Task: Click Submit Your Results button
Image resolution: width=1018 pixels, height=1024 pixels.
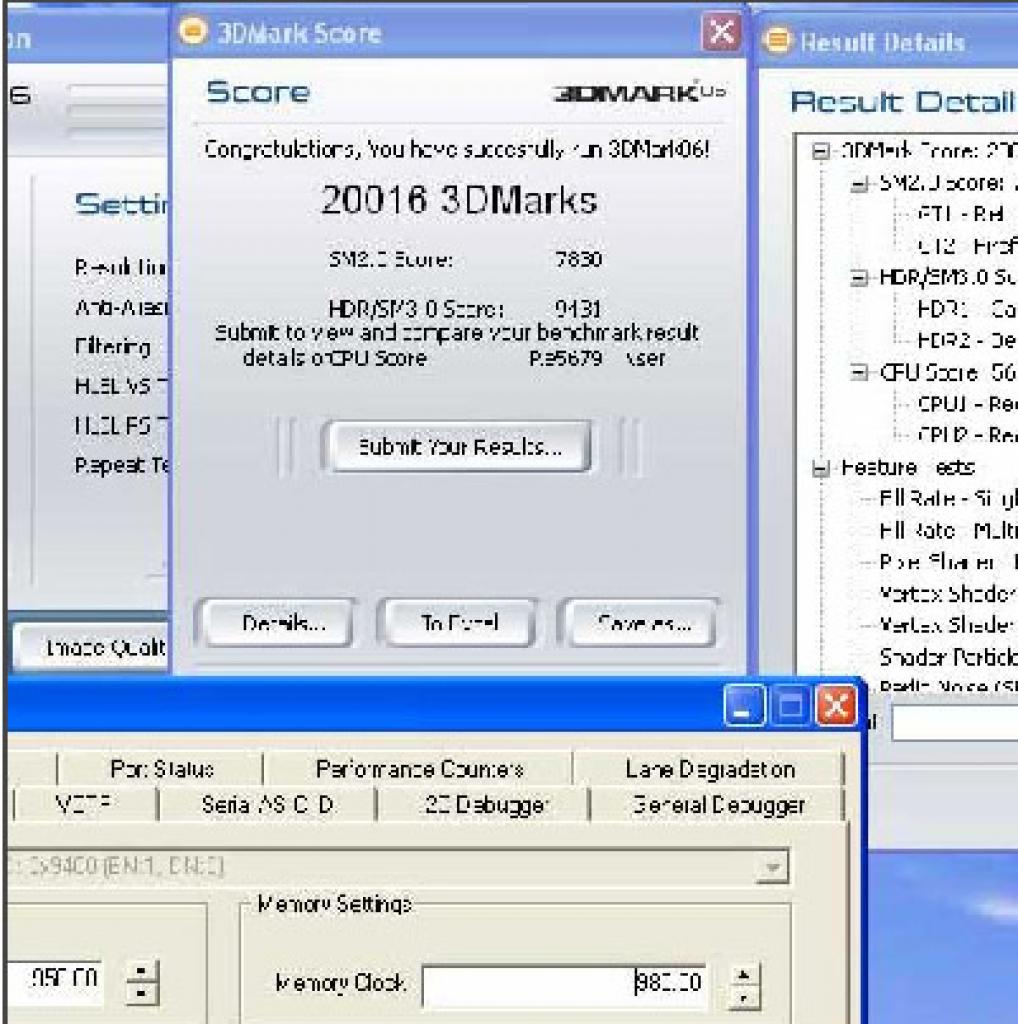Action: click(458, 447)
